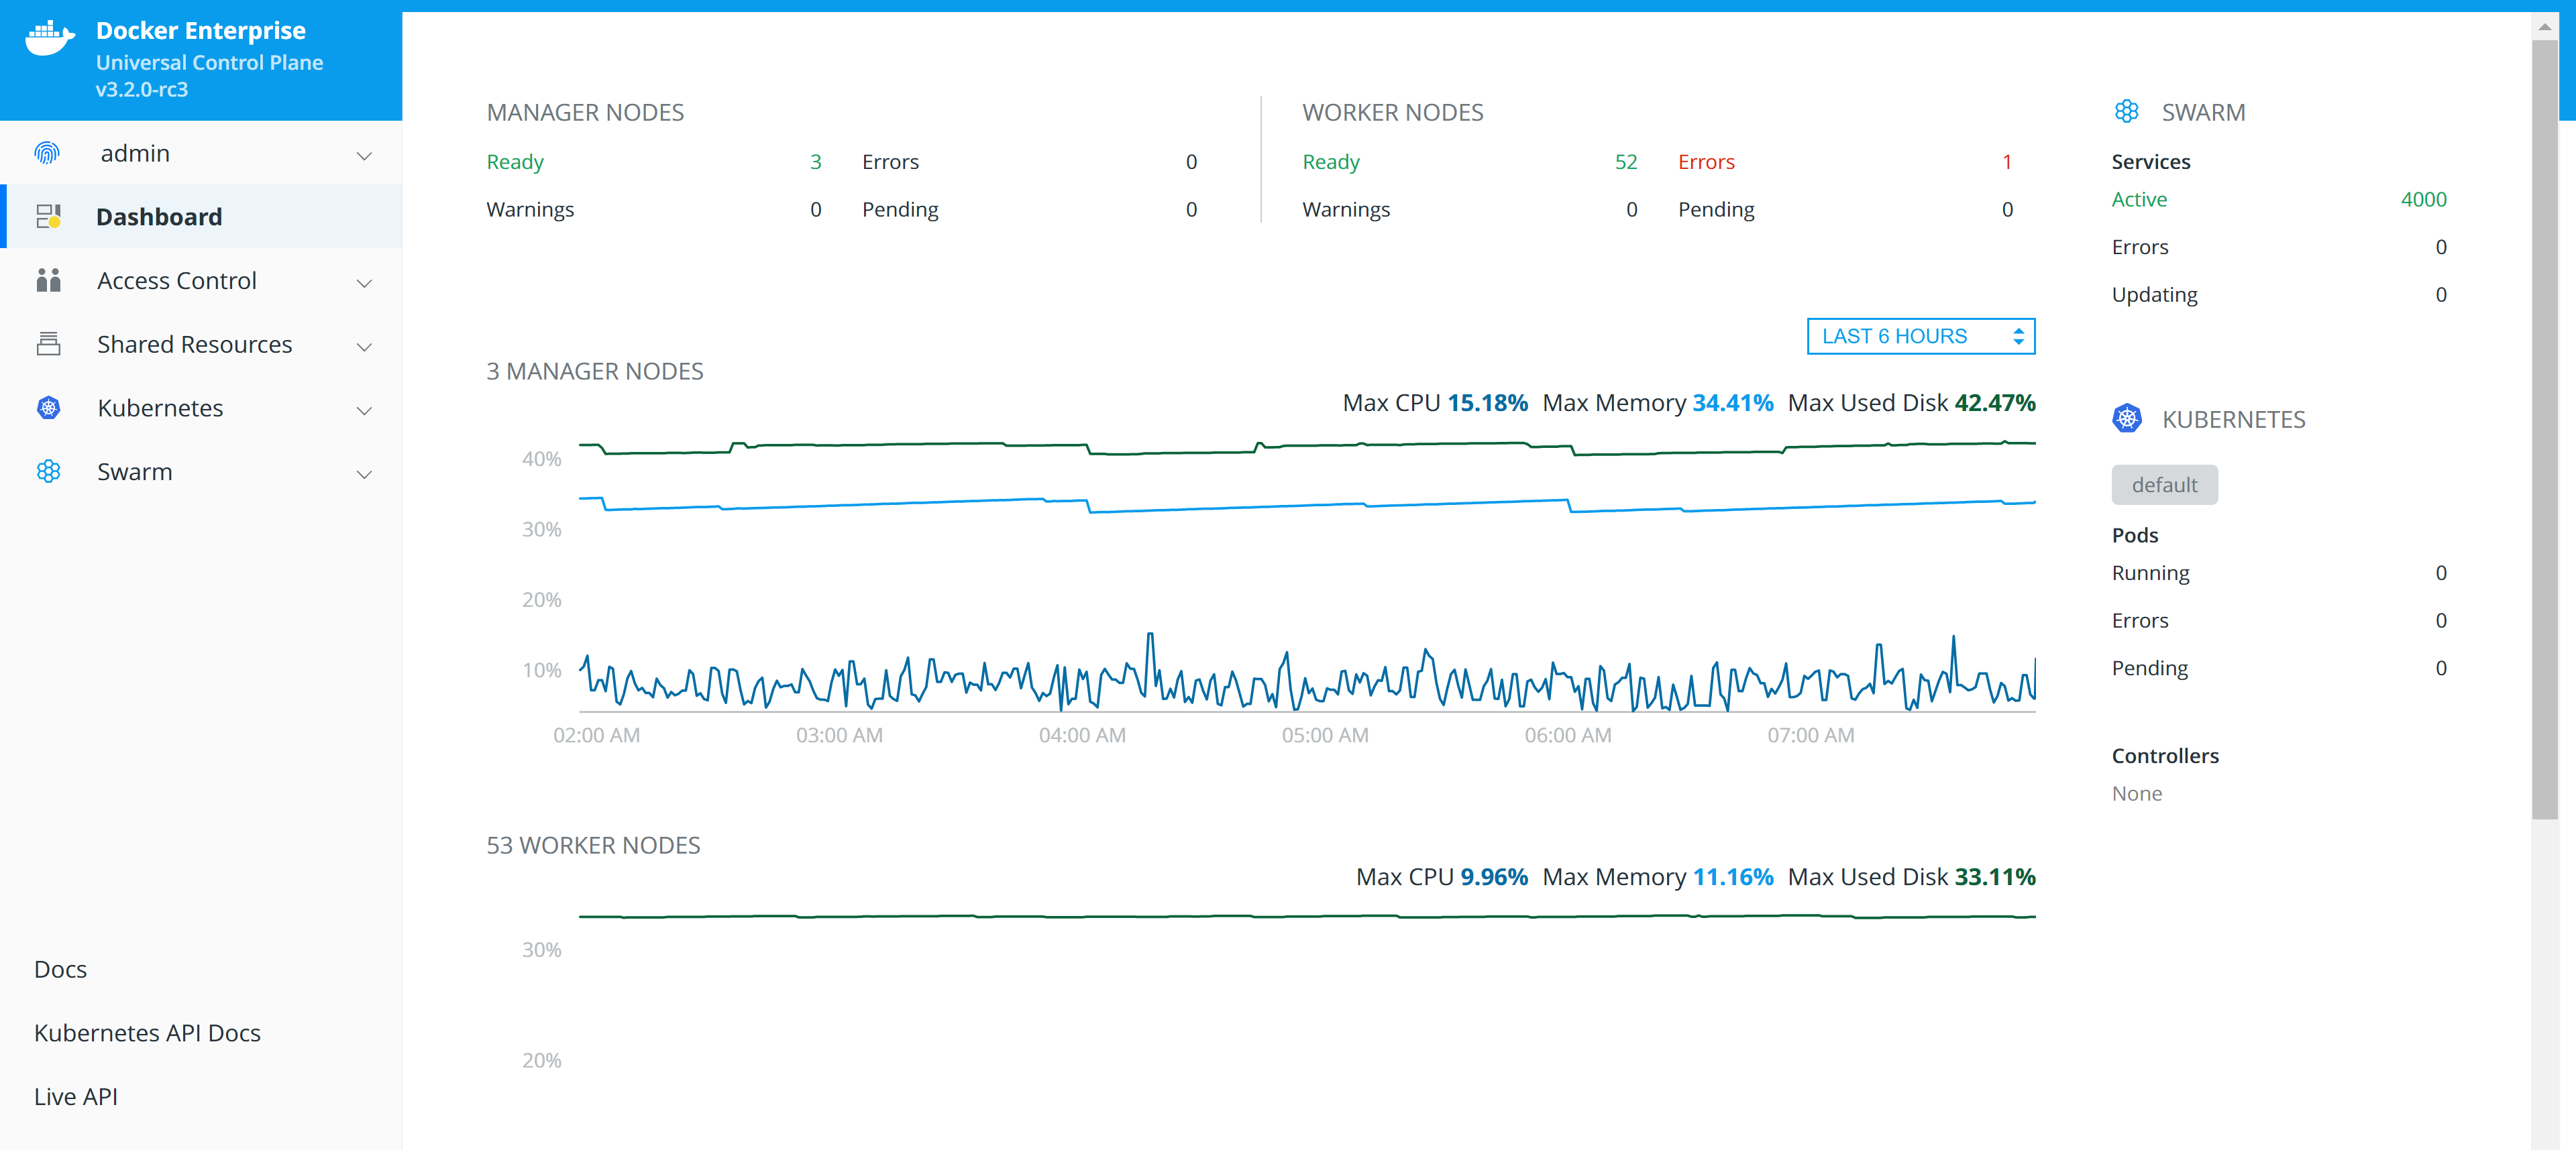Open the Kubernetes API Docs link
Image resolution: width=2576 pixels, height=1150 pixels.
147,1032
